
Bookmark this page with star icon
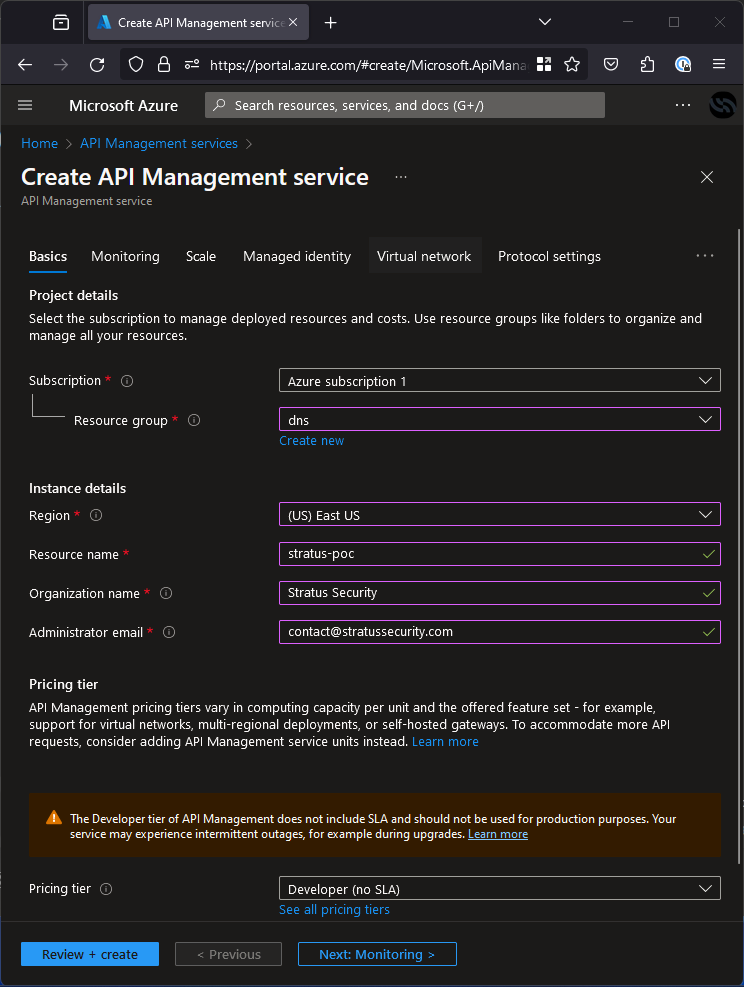[x=572, y=64]
